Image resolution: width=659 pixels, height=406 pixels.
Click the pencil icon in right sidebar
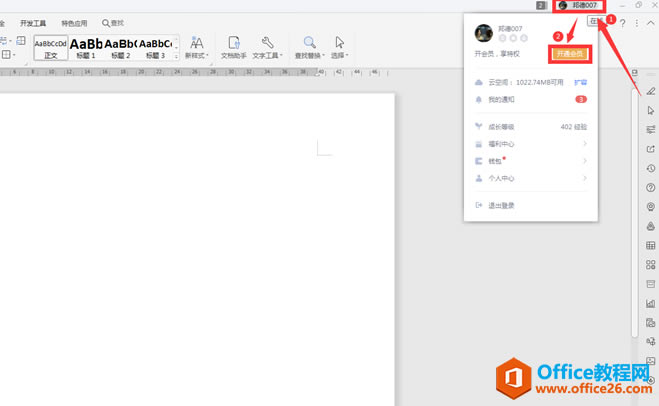(x=651, y=91)
